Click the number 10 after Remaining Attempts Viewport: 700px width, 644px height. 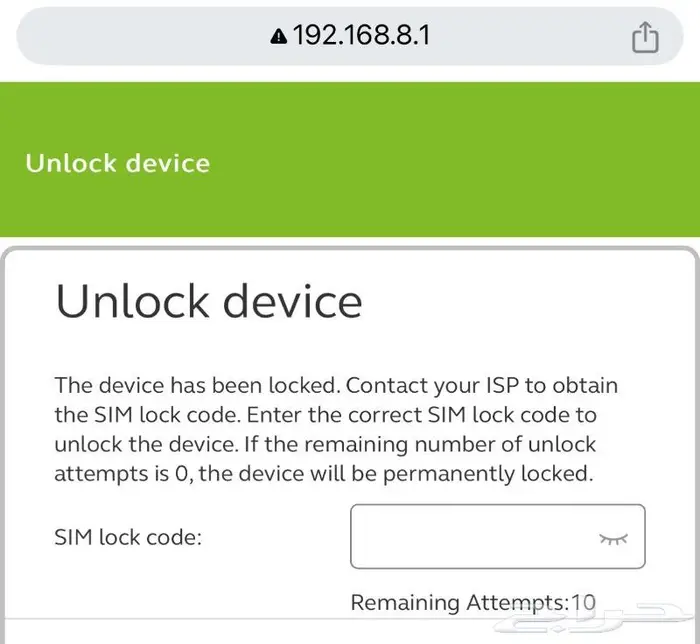[x=583, y=602]
